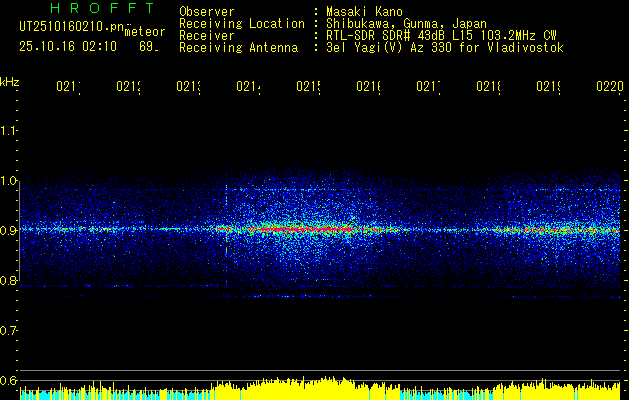Viewport: 629px width, 400px height.
Task: Click the 0217 time marker on the top axis
Action: click(x=428, y=86)
